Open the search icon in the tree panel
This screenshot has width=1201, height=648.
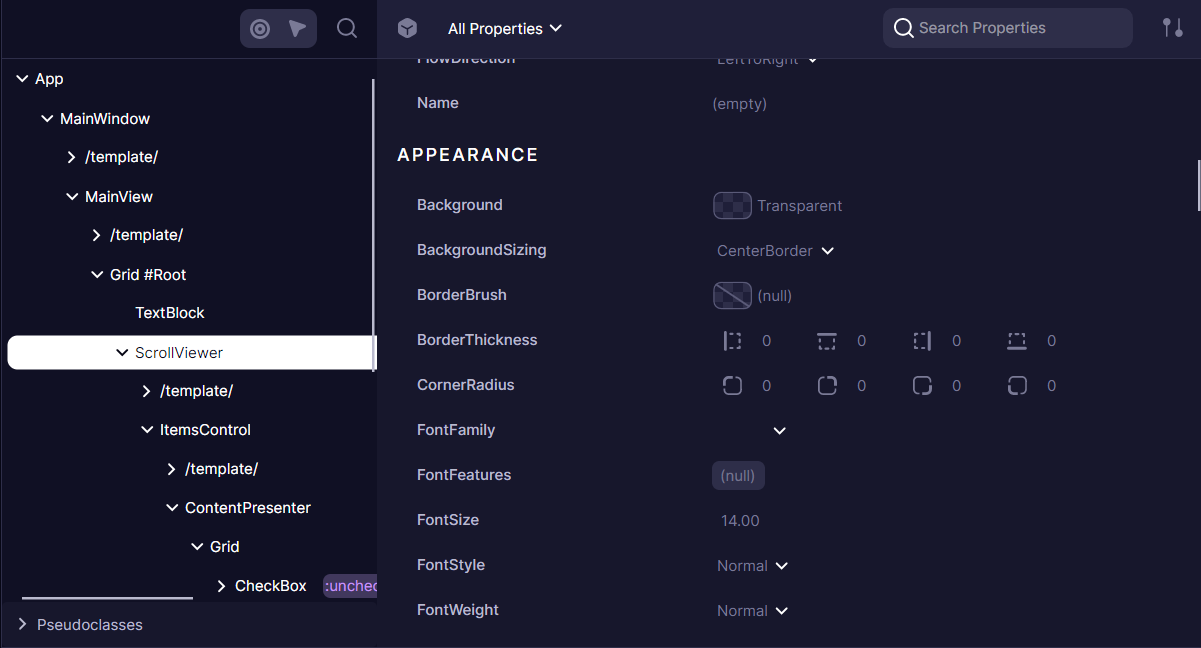(x=347, y=28)
